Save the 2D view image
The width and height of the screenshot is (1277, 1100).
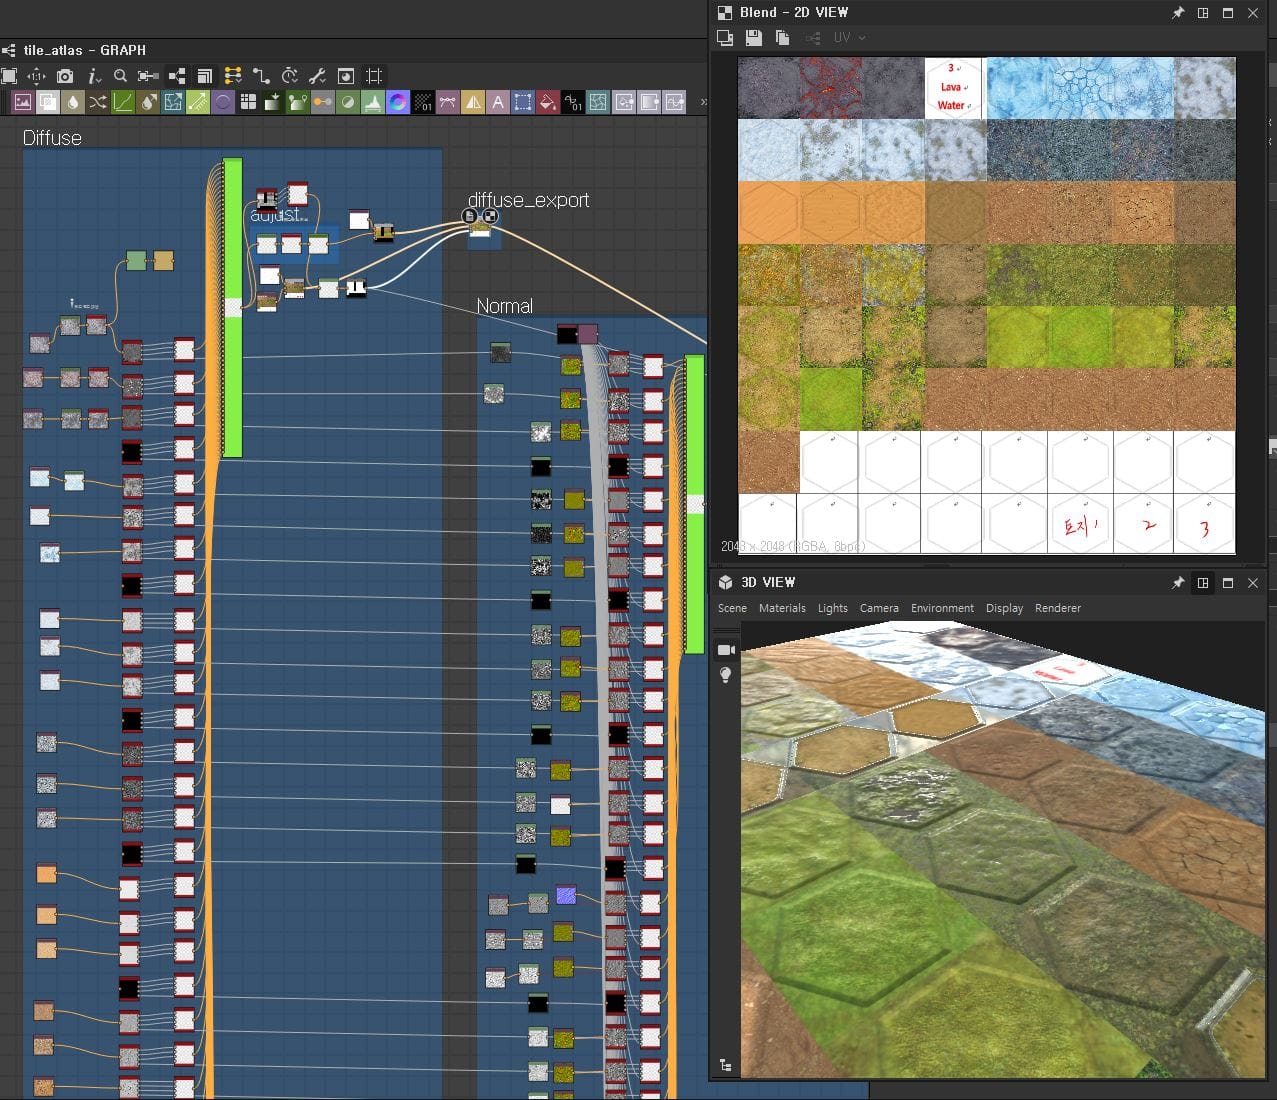tap(754, 38)
